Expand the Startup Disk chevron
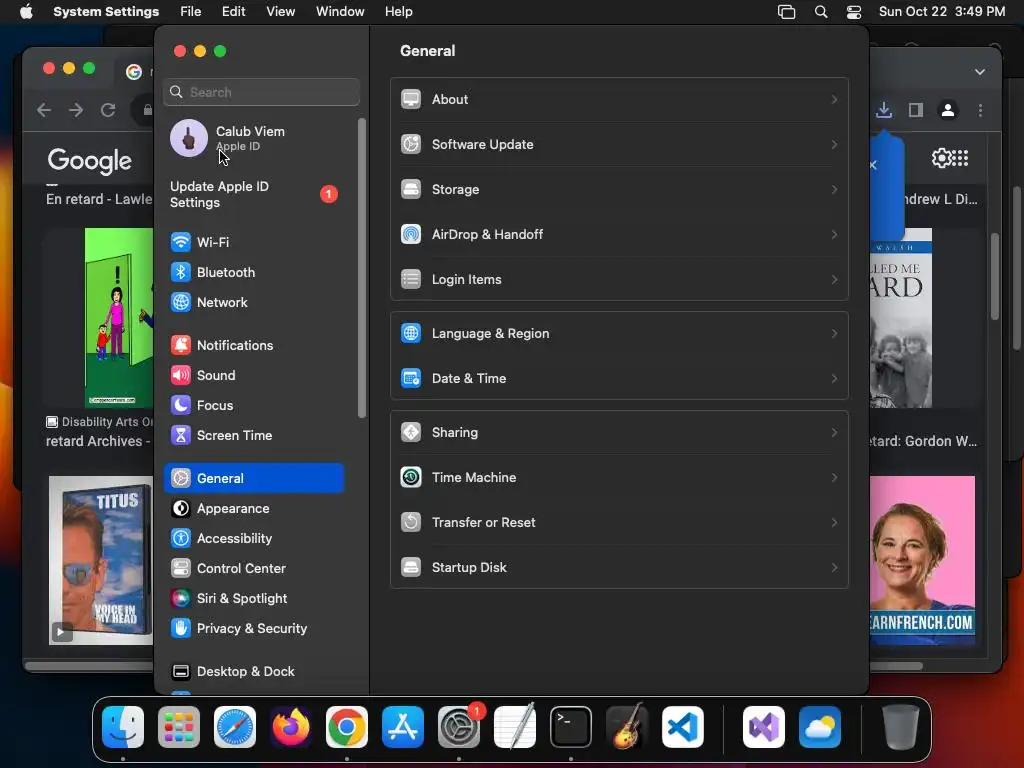This screenshot has width=1024, height=768. pos(834,568)
